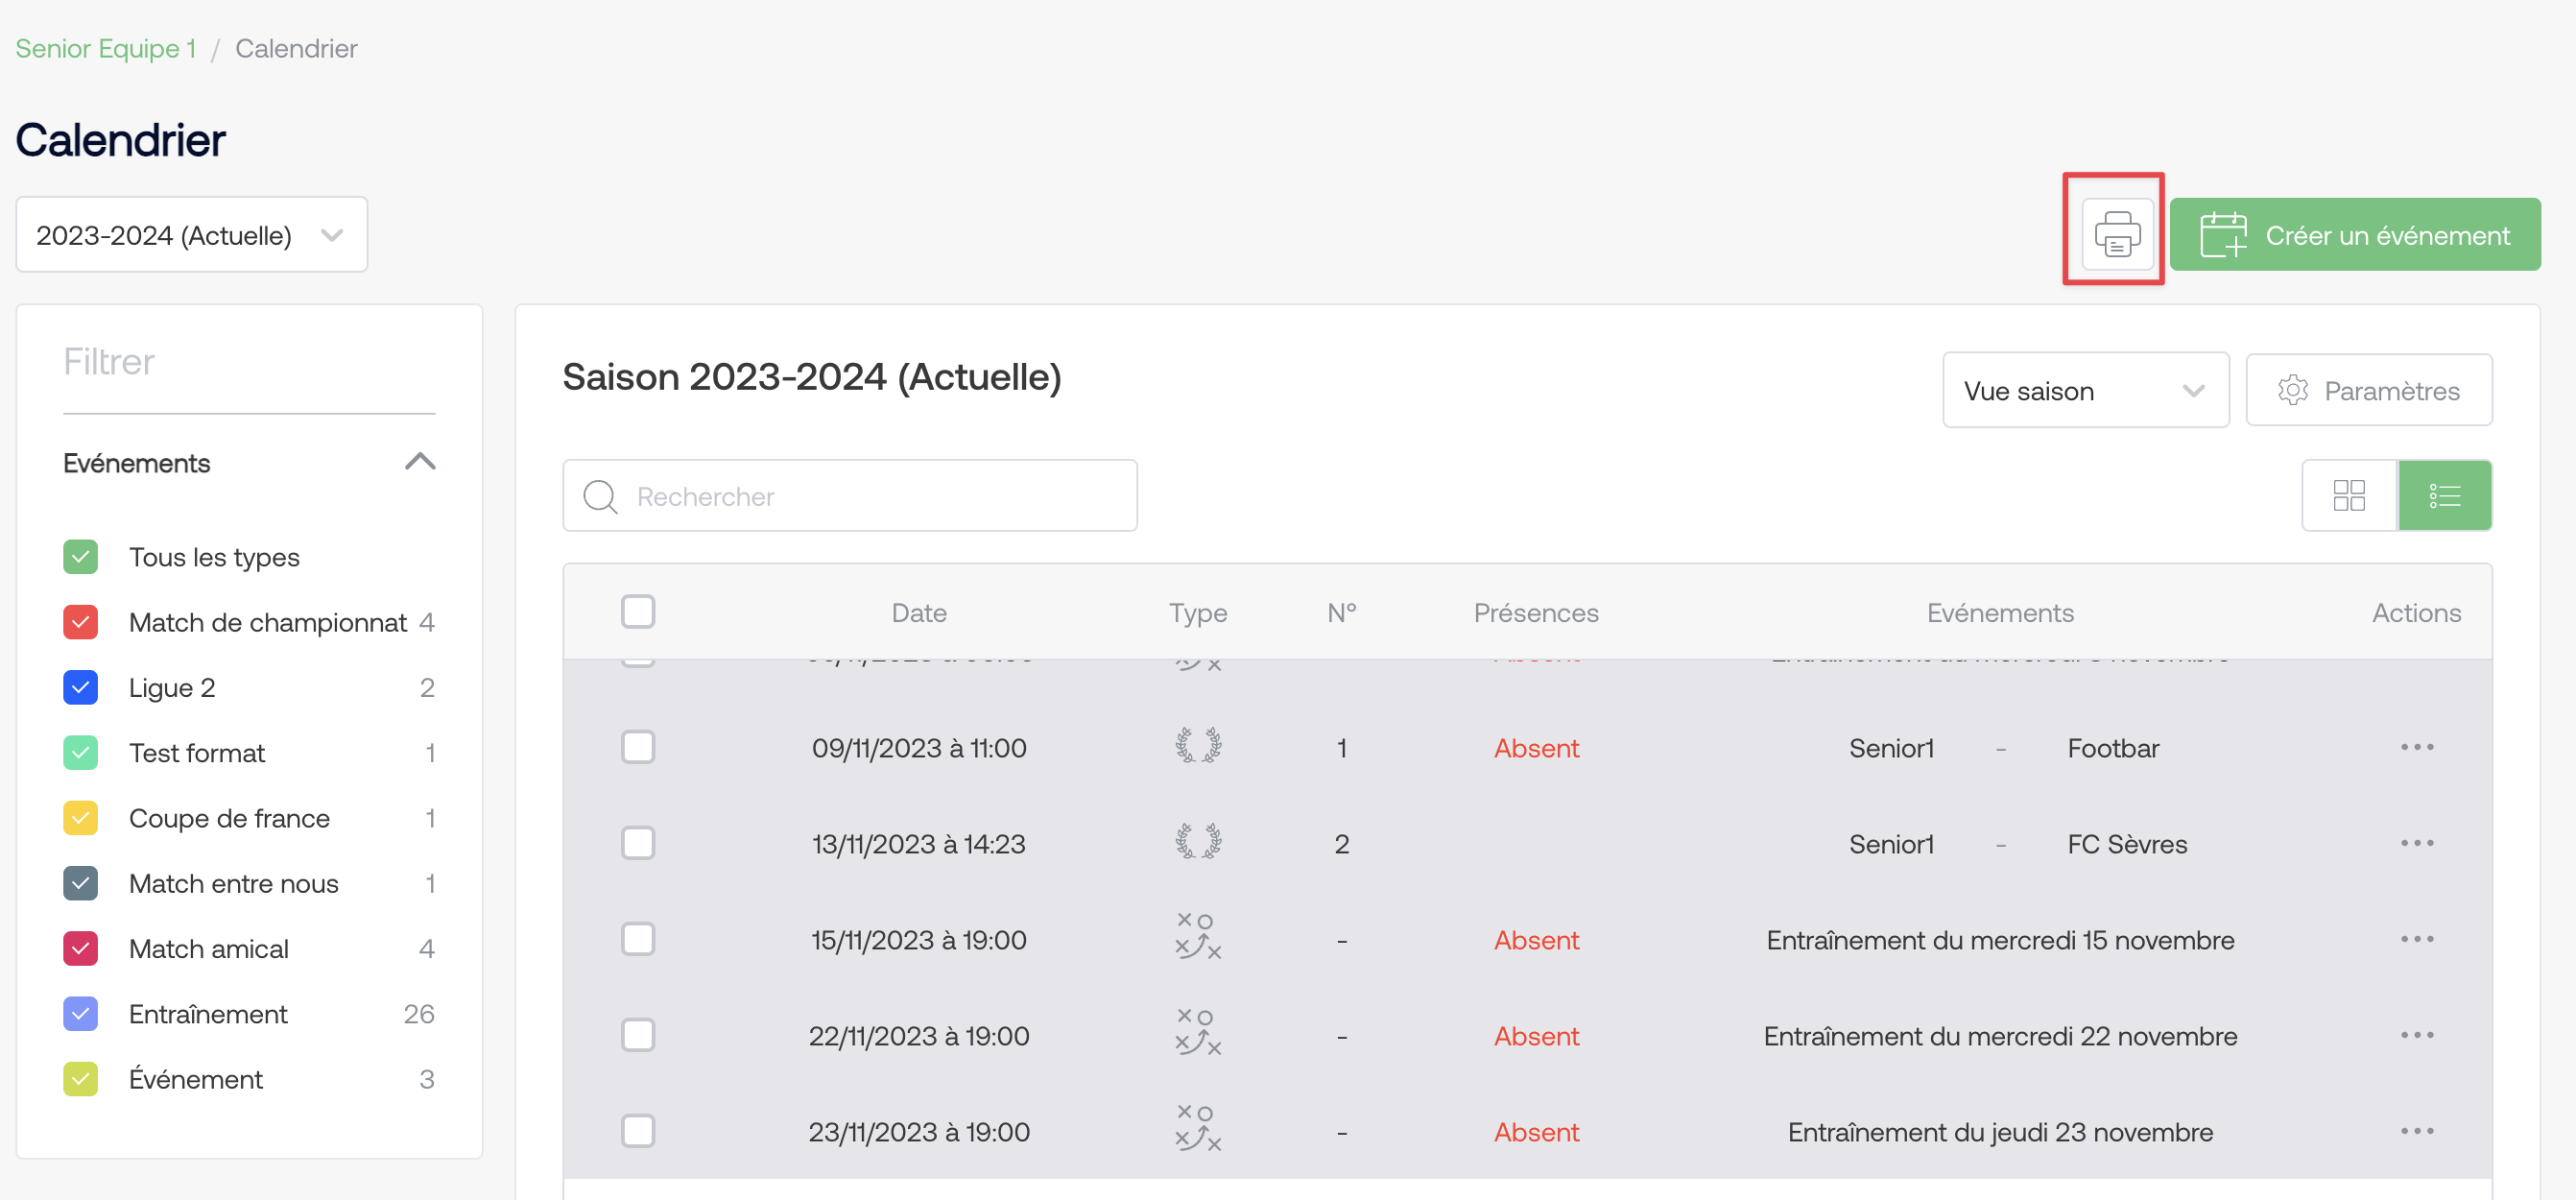This screenshot has height=1200, width=2576.
Task: Uncheck Test format filter
Action: tap(80, 752)
